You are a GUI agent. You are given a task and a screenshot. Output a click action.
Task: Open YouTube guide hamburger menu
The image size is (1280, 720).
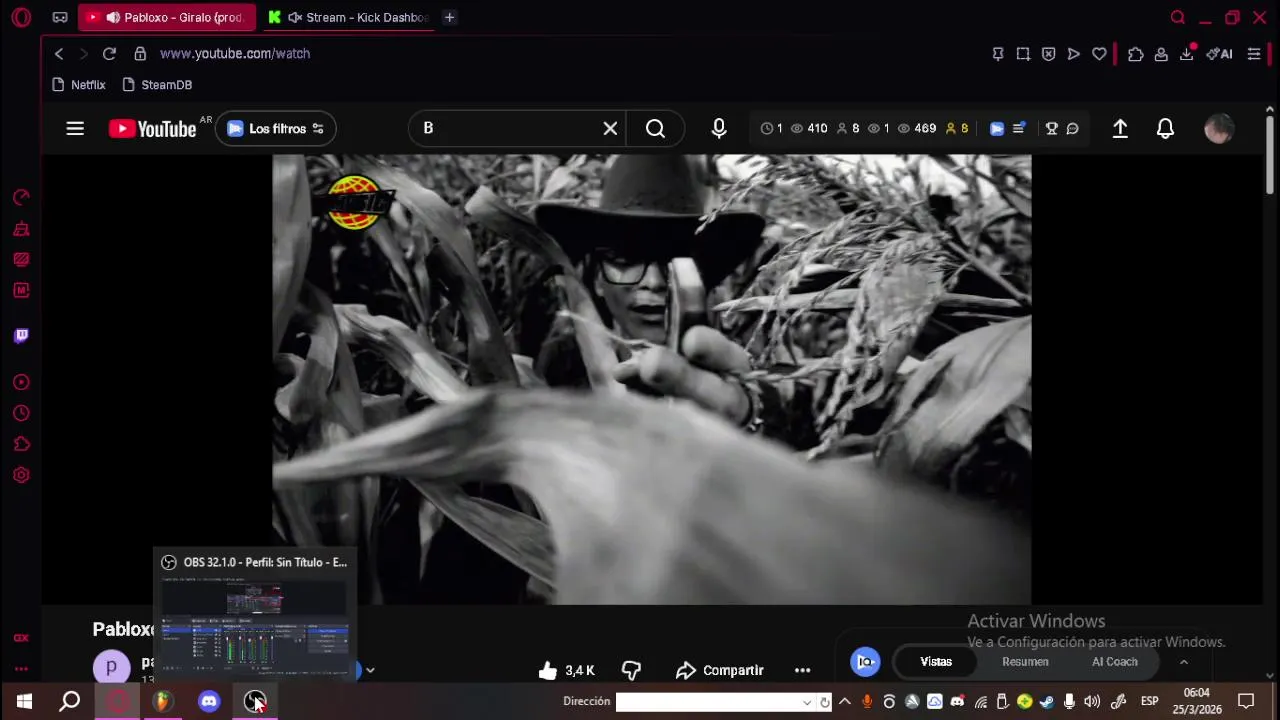pyautogui.click(x=75, y=128)
